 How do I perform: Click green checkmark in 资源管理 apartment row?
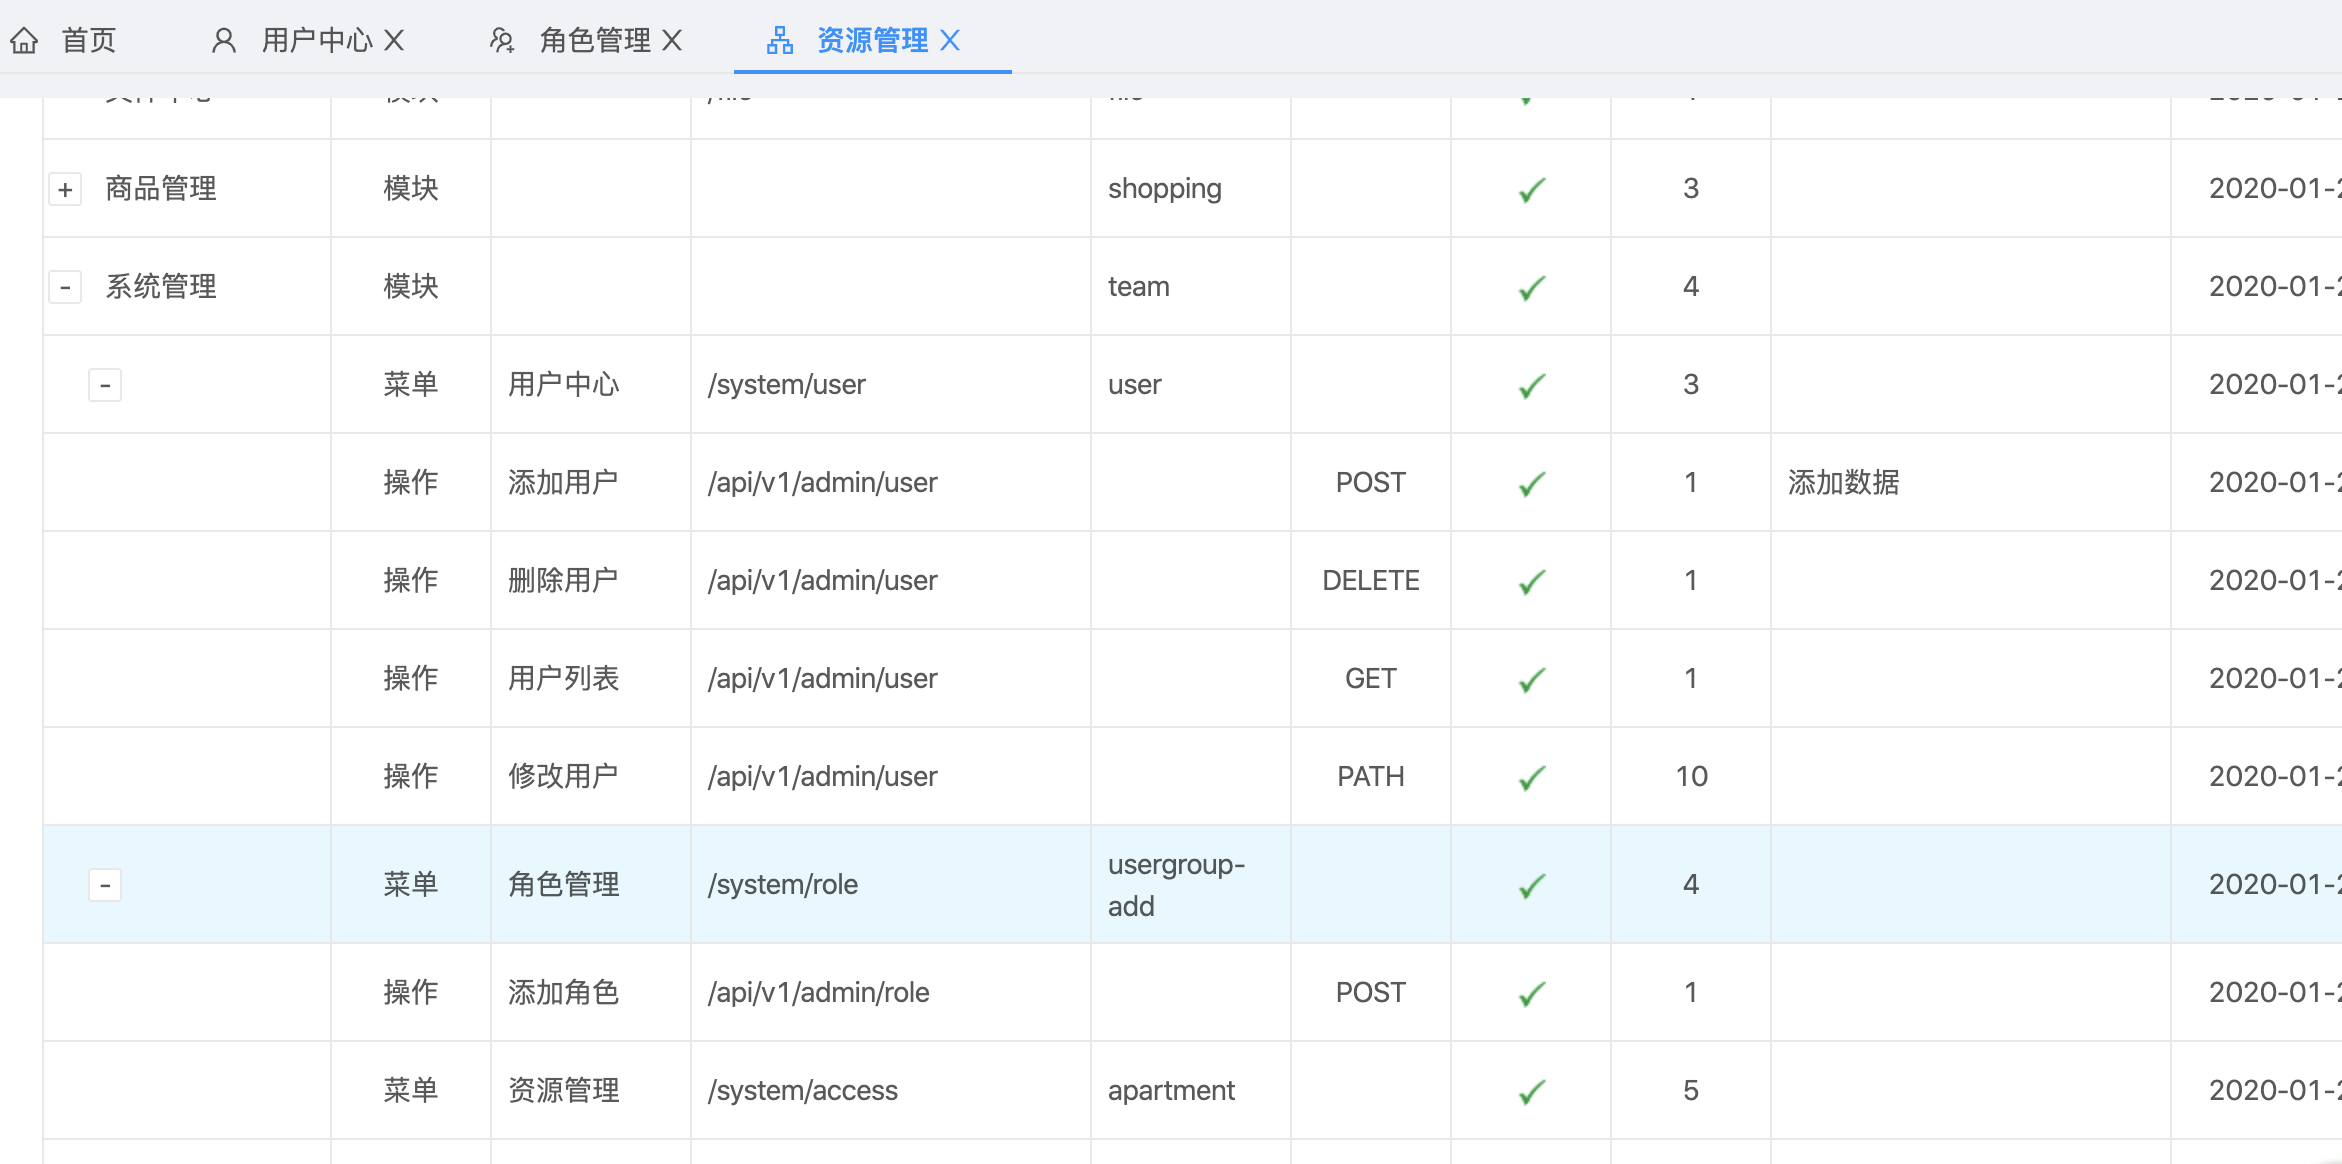pyautogui.click(x=1531, y=1091)
